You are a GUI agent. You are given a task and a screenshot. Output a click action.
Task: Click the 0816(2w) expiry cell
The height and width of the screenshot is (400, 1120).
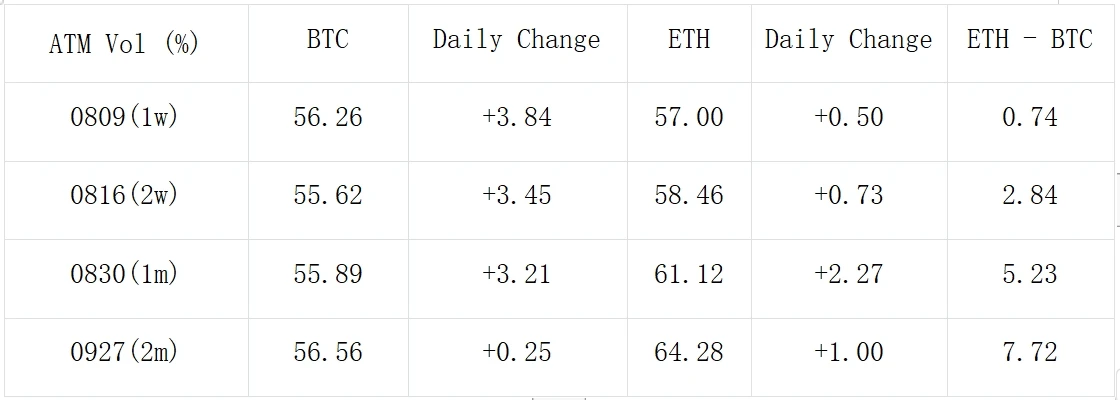click(x=124, y=195)
